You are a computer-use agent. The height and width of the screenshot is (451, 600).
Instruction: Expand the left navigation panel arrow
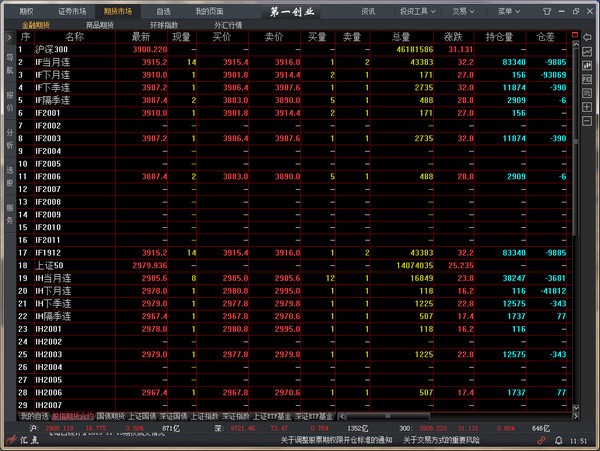pos(10,37)
